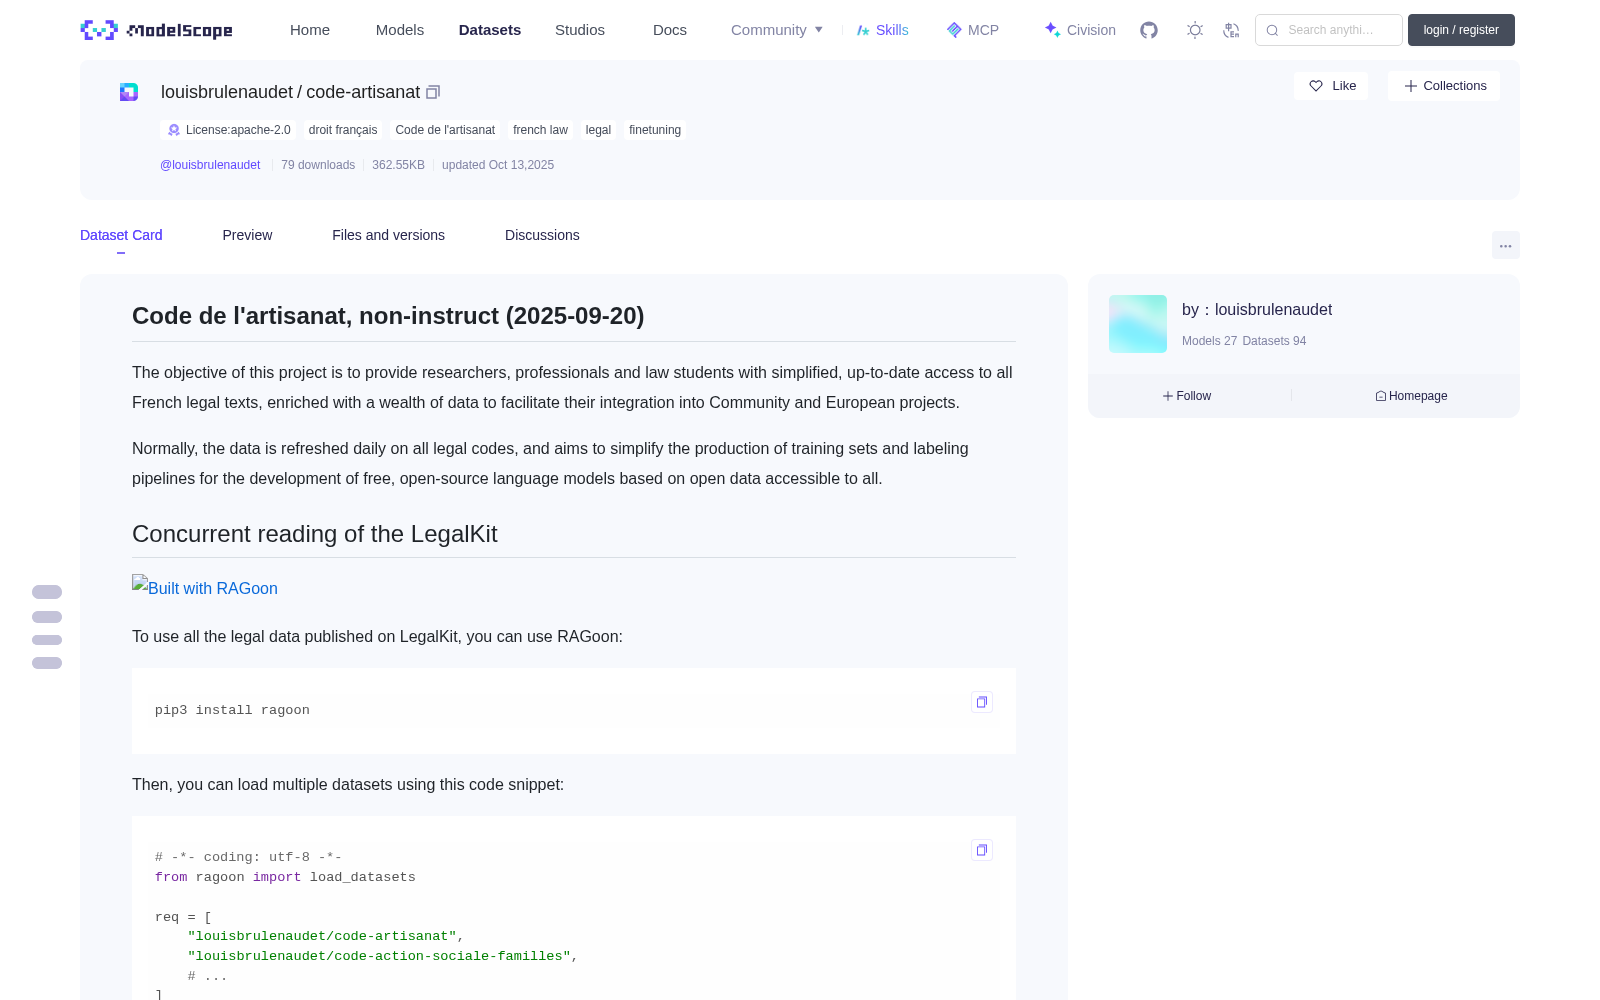Open the Docs navigation item

click(670, 30)
